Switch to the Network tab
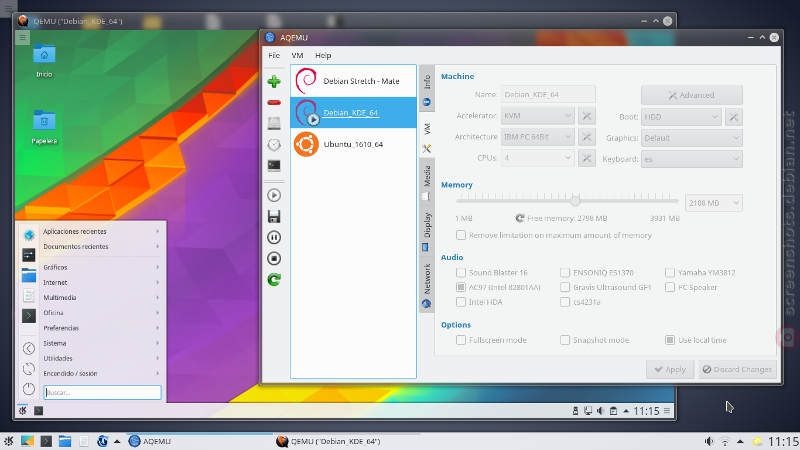Screen dimensions: 800x450 pyautogui.click(x=427, y=285)
